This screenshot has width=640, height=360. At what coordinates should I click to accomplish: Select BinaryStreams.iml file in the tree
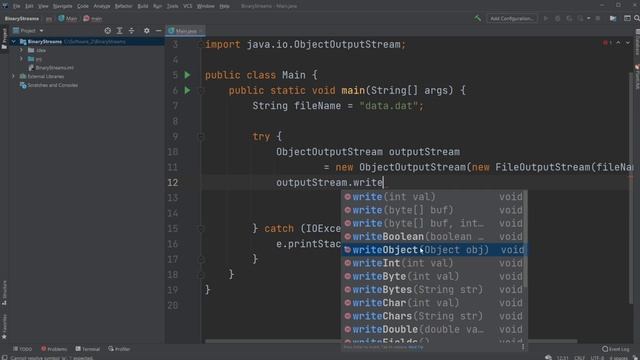(x=54, y=68)
